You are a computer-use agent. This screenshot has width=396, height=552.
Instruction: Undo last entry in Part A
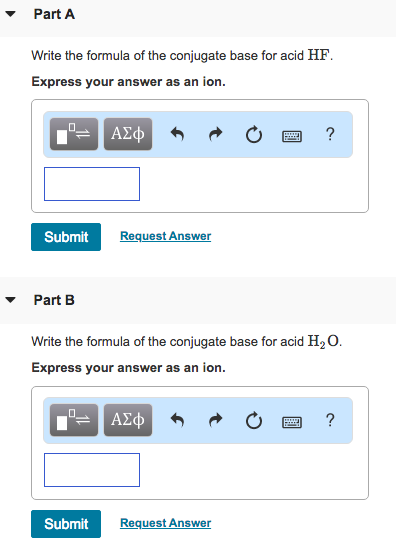(x=177, y=134)
